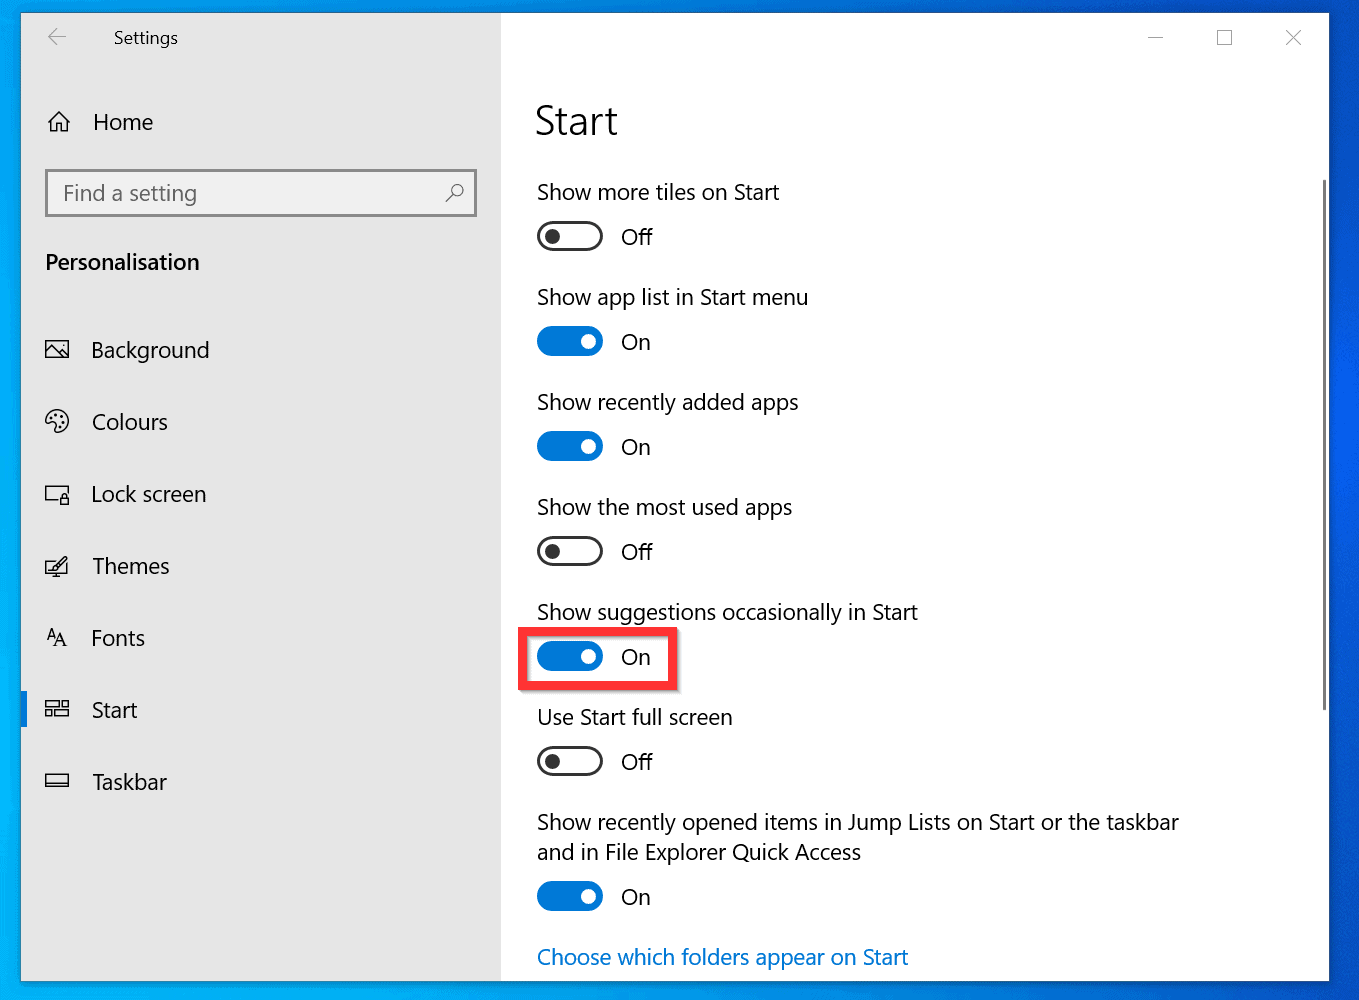Click the Show more tiles on Start label
Viewport: 1359px width, 1000px height.
[658, 192]
